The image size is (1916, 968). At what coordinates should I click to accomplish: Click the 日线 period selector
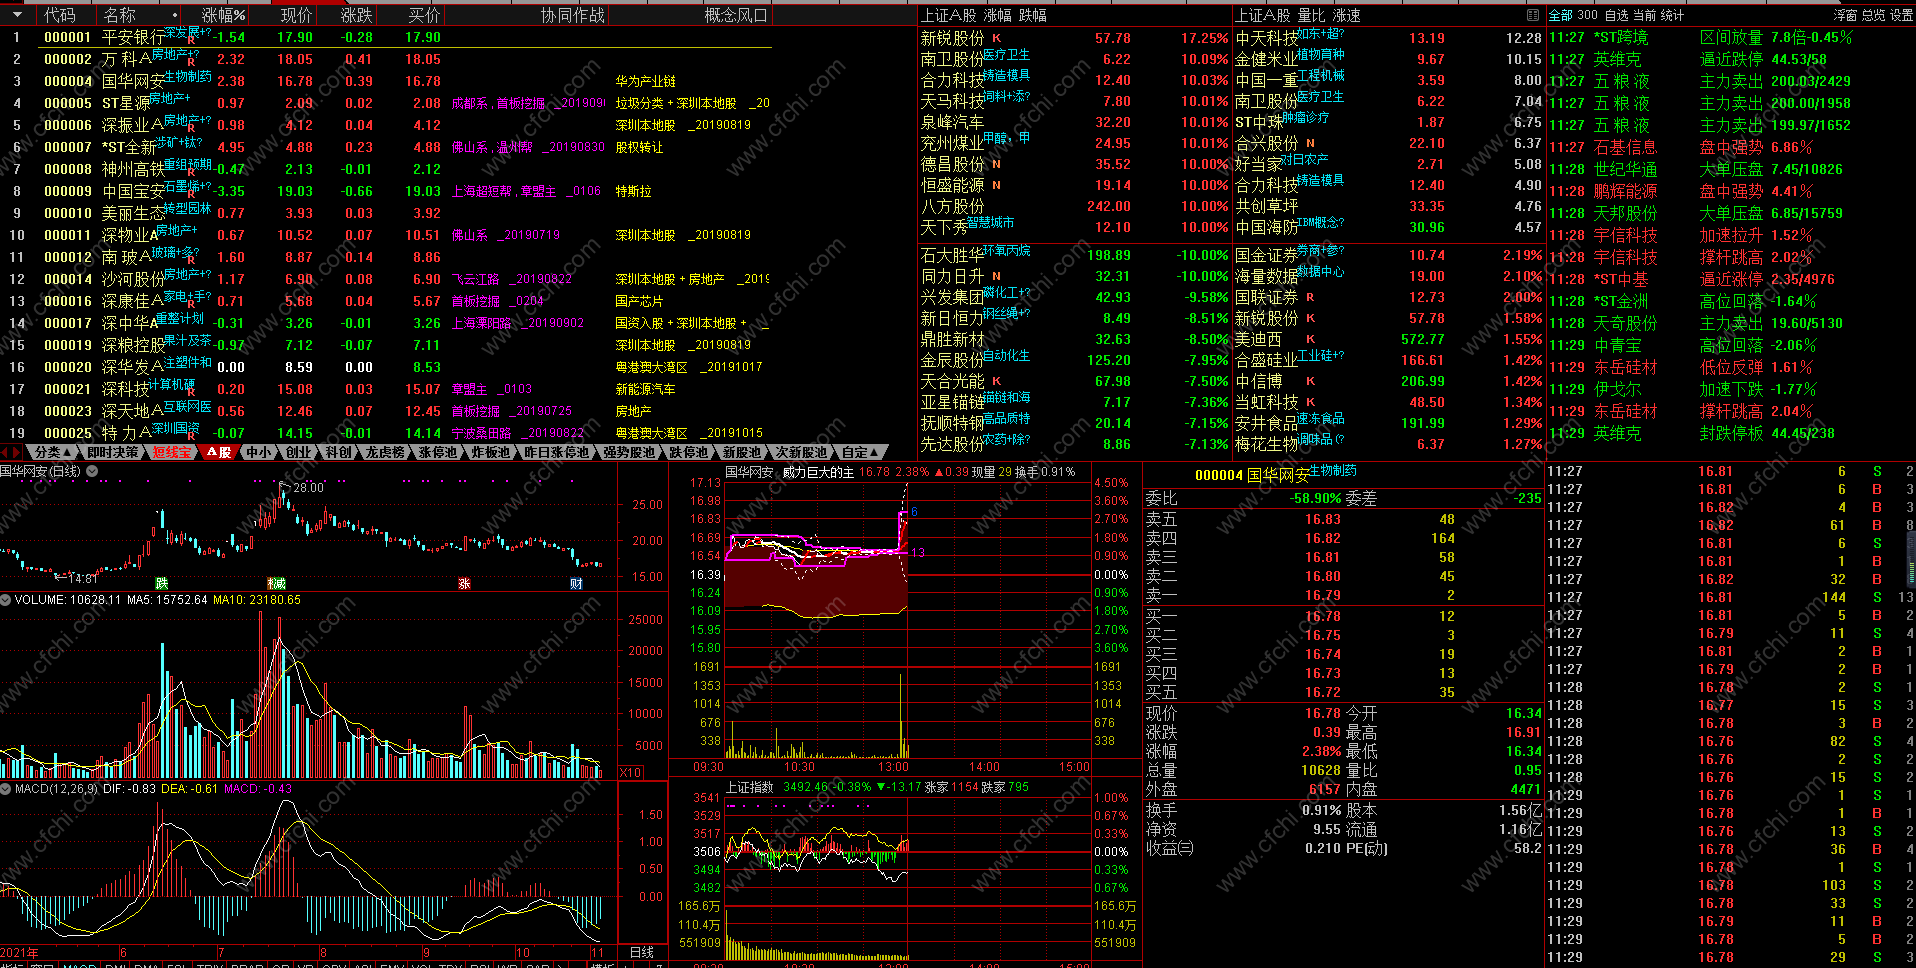641,952
